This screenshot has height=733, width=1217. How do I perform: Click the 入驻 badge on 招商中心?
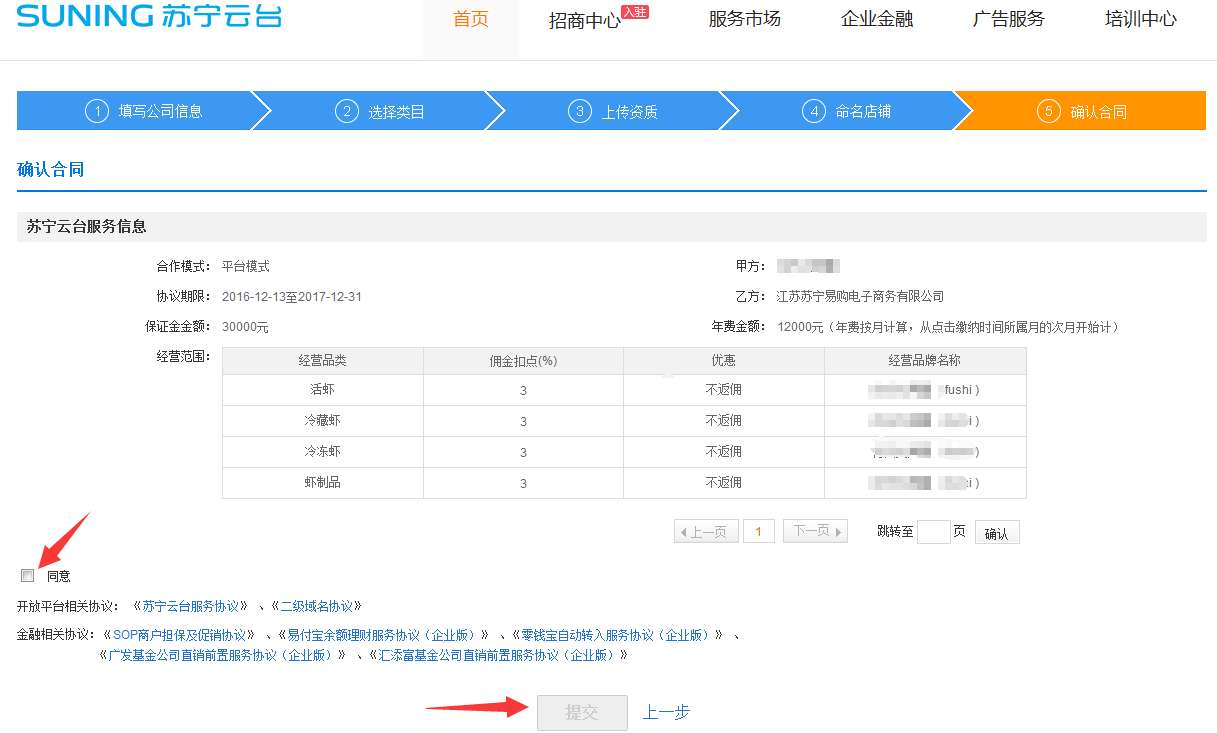pos(635,12)
